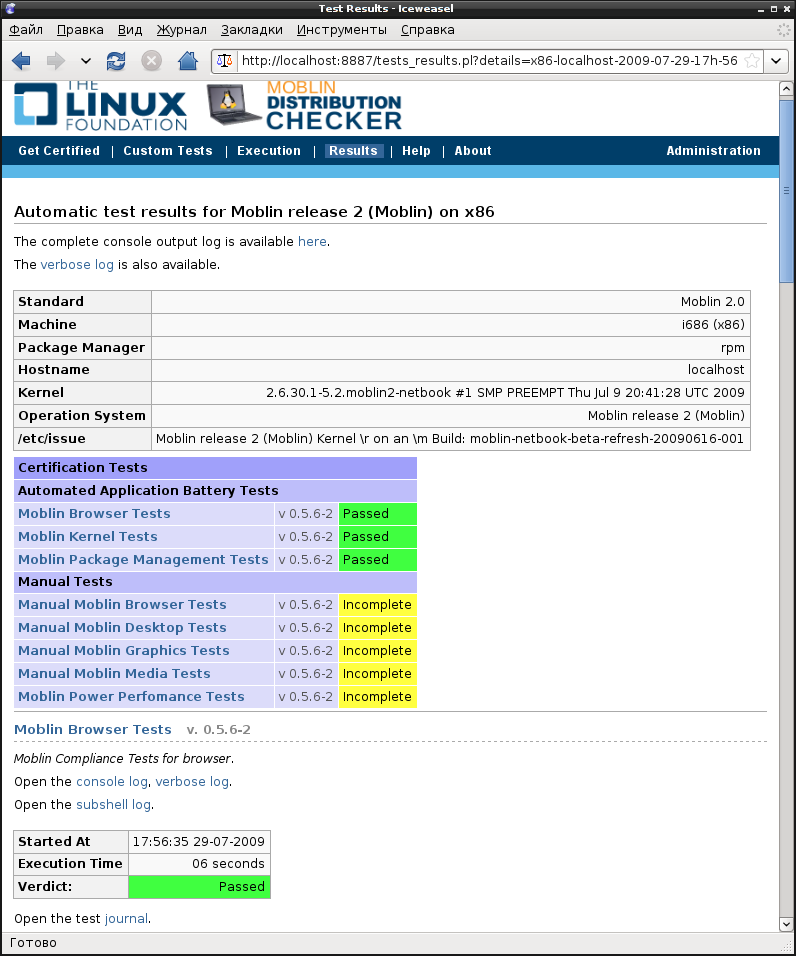Image resolution: width=796 pixels, height=956 pixels.
Task: Open Moblin Kernel Tests link
Action: coord(88,537)
